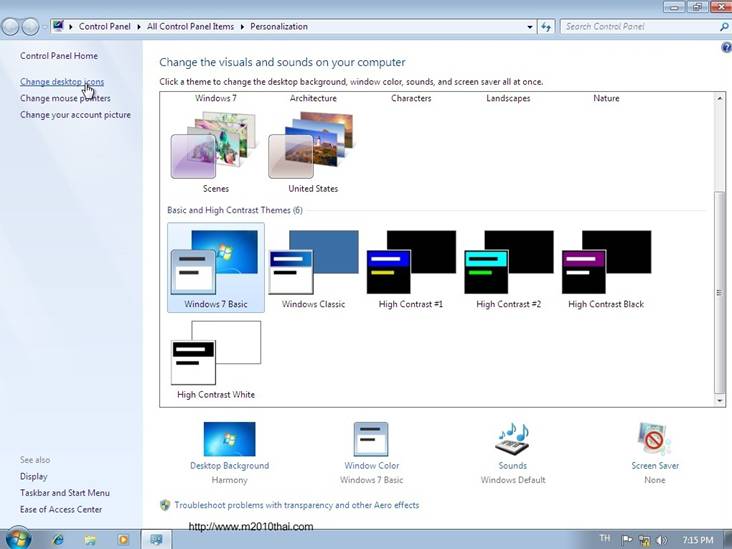
Task: Select the Scenes theme thumbnail
Action: coord(215,145)
